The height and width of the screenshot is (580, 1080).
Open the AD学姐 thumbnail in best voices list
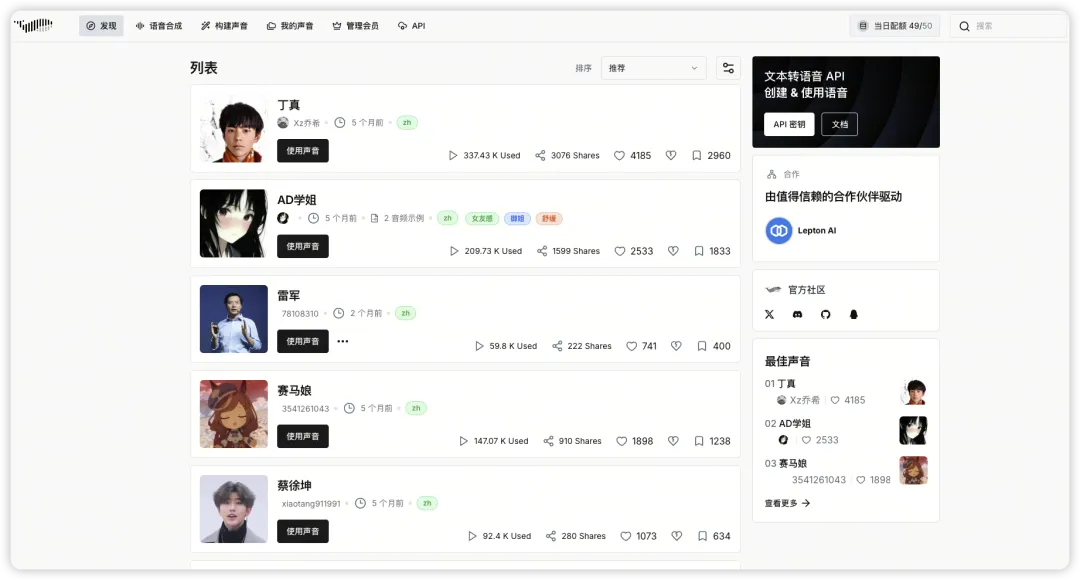point(913,431)
